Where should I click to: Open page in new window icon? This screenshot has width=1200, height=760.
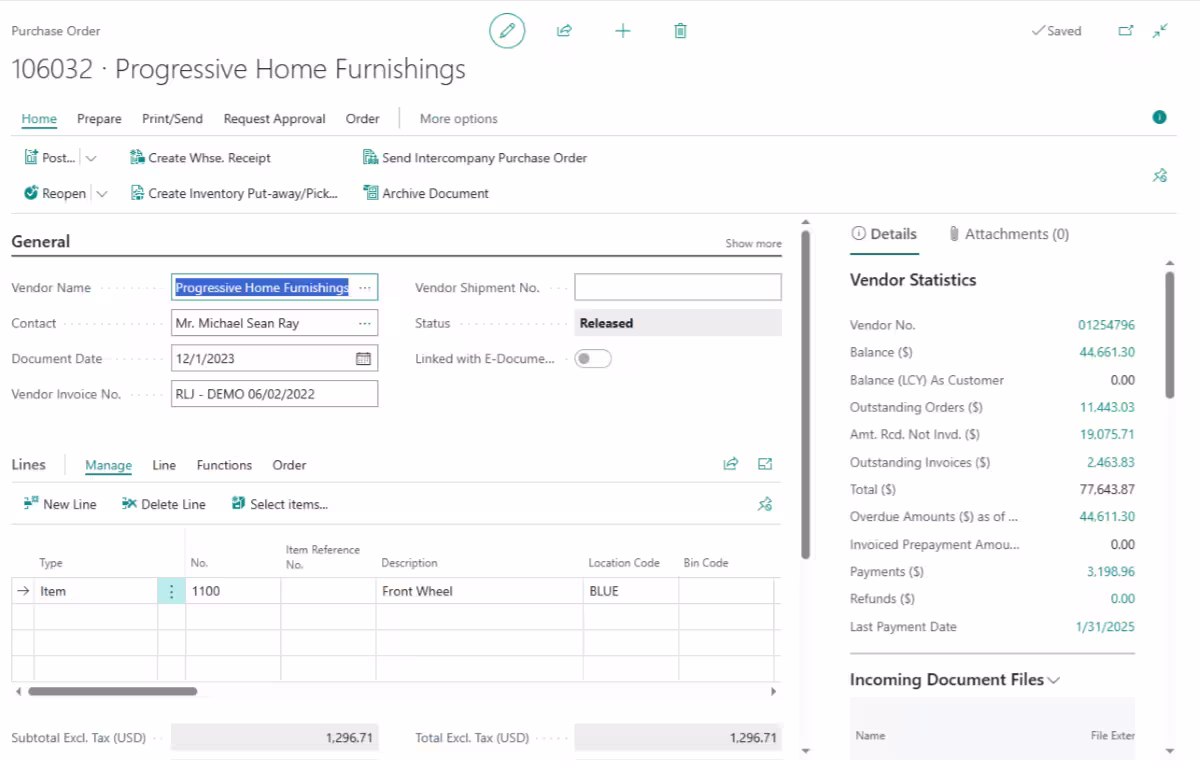(x=1126, y=31)
